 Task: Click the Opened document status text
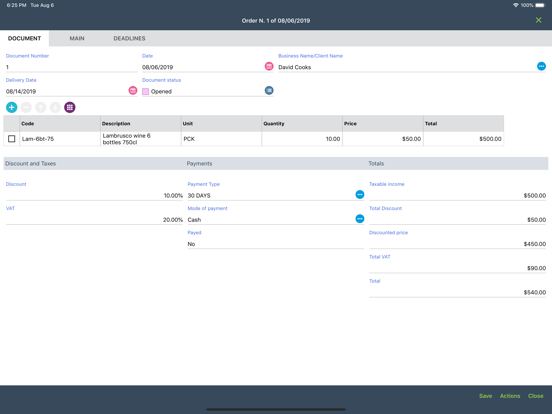click(161, 92)
